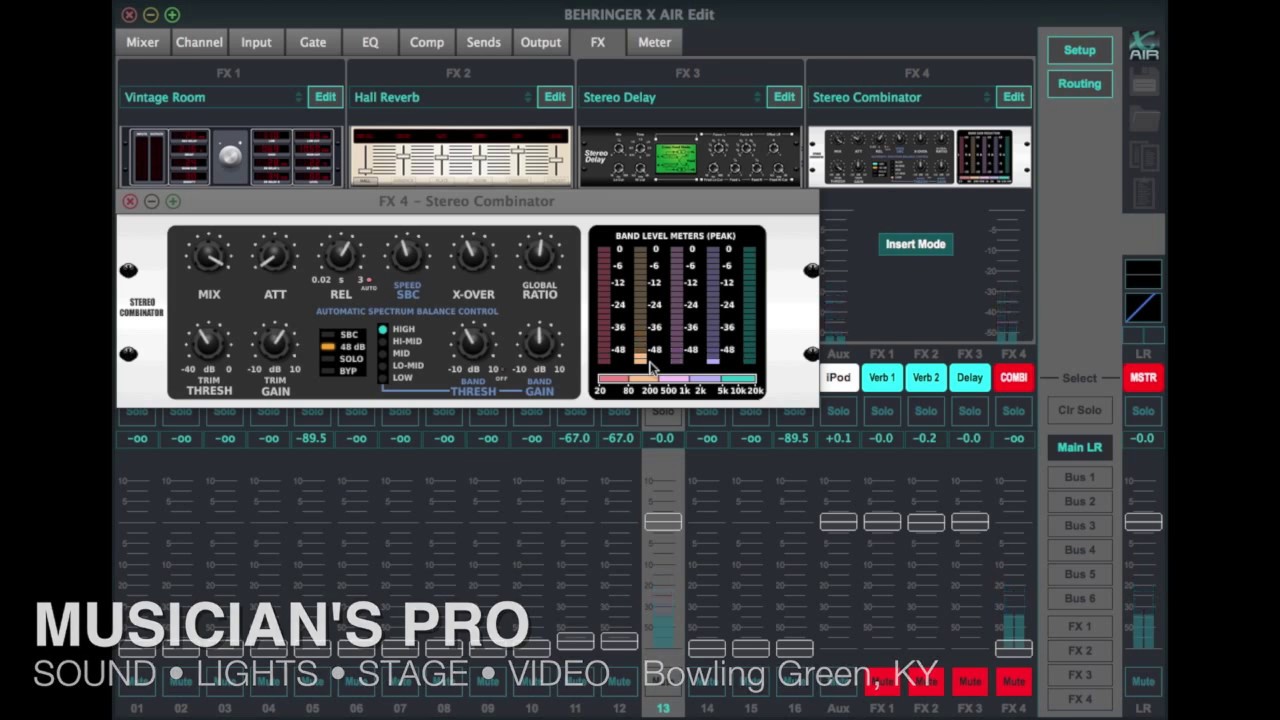The image size is (1280, 720).
Task: Click the Trim Gain knob
Action: [274, 343]
